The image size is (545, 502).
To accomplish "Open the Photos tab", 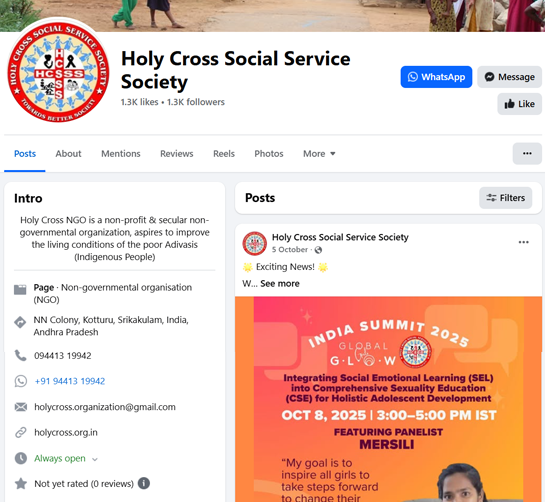I will 269,153.
